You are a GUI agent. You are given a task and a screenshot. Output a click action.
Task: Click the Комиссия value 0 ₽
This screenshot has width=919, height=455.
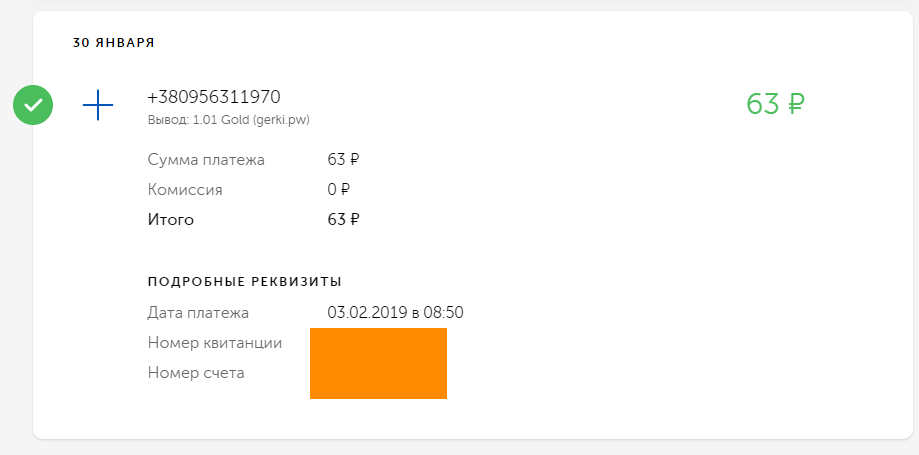[339, 190]
